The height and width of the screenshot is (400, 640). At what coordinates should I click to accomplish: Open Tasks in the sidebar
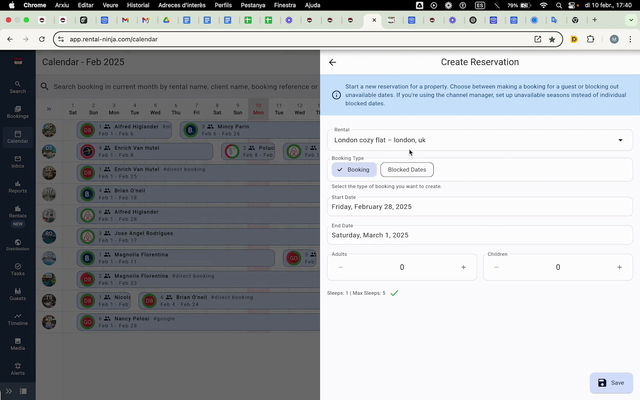click(x=18, y=269)
